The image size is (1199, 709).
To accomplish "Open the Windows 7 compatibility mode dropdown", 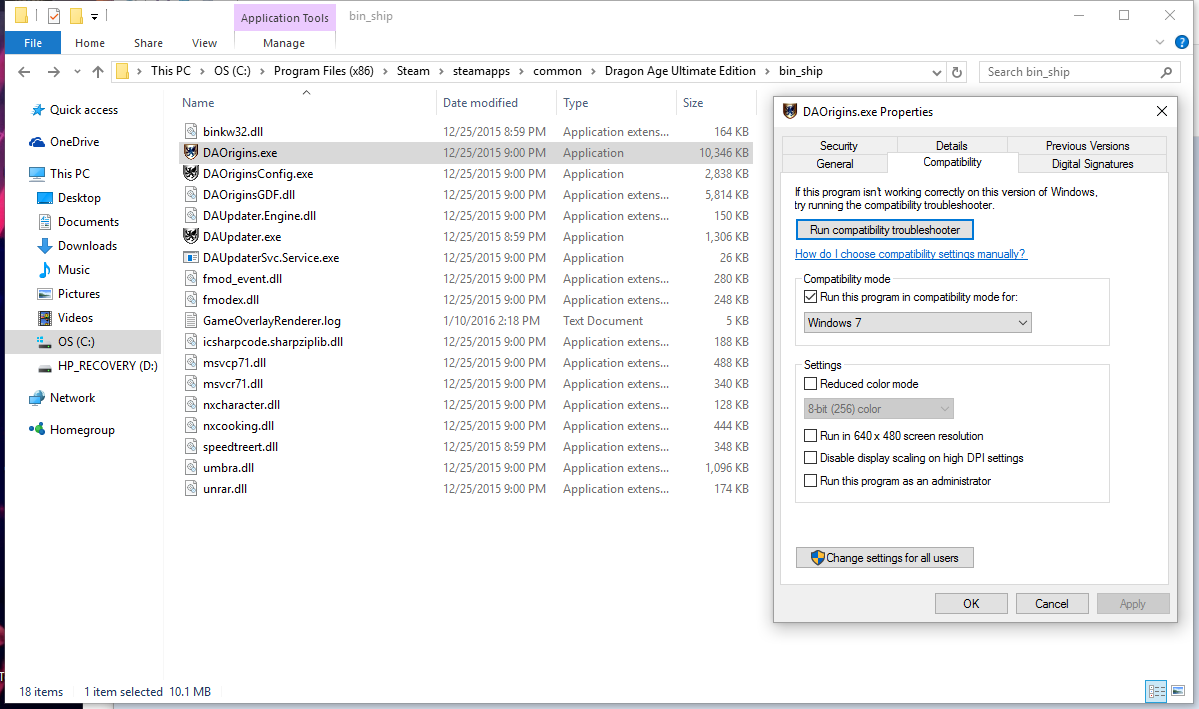I will (x=918, y=323).
